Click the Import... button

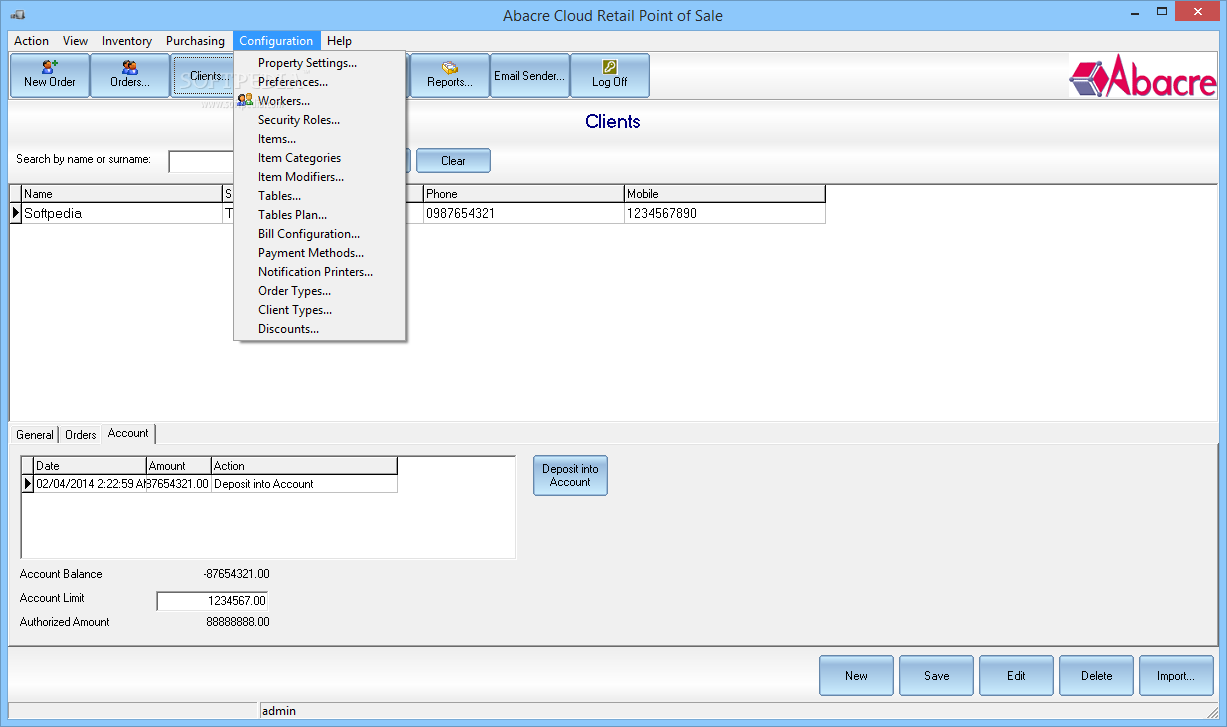[1177, 676]
